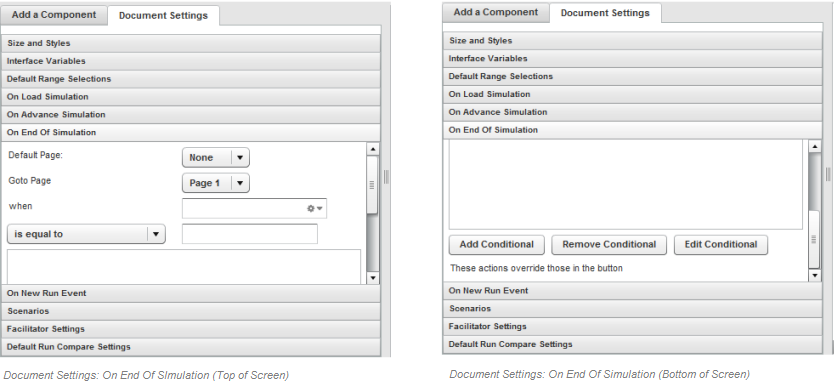Open the 'is equal to' operator dropdown
Viewport: 836px width, 392px height.
tap(86, 234)
